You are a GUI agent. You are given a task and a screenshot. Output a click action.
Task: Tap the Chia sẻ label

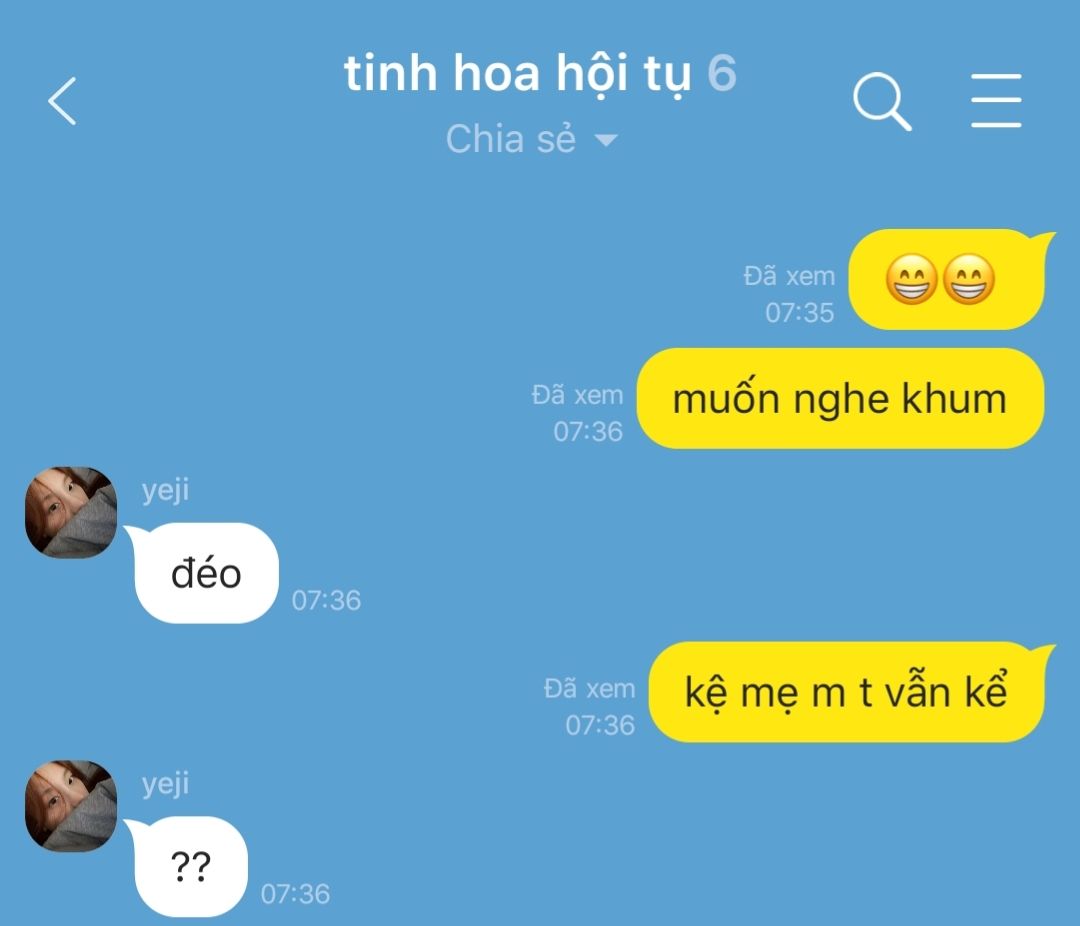click(x=510, y=139)
